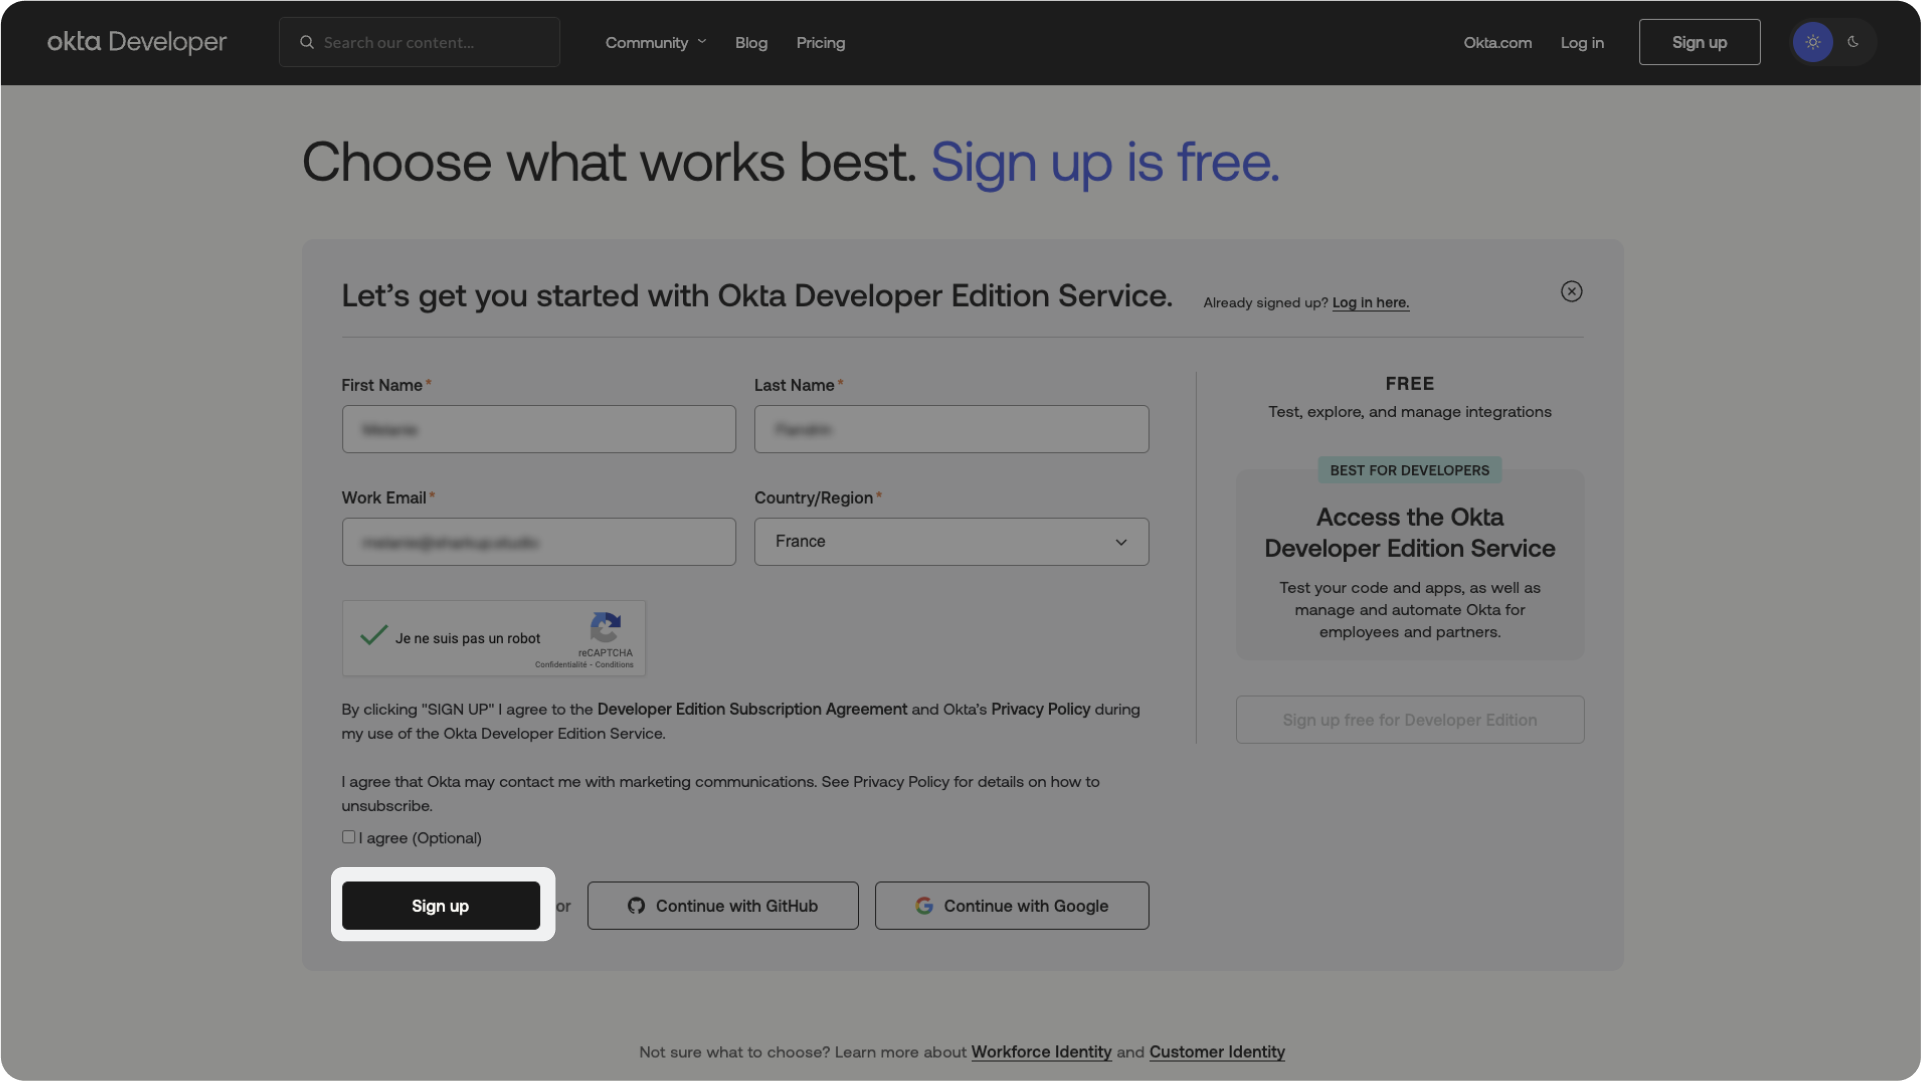Click the close X button on form

[x=1571, y=292]
